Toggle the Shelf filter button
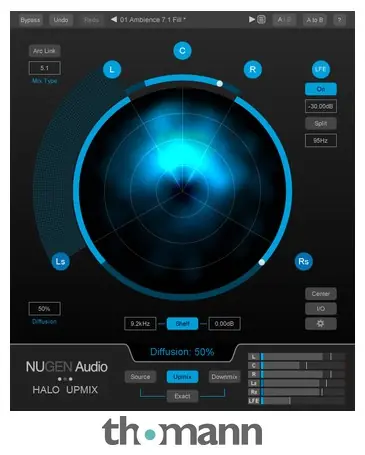The height and width of the screenshot is (455, 365). pos(182,324)
